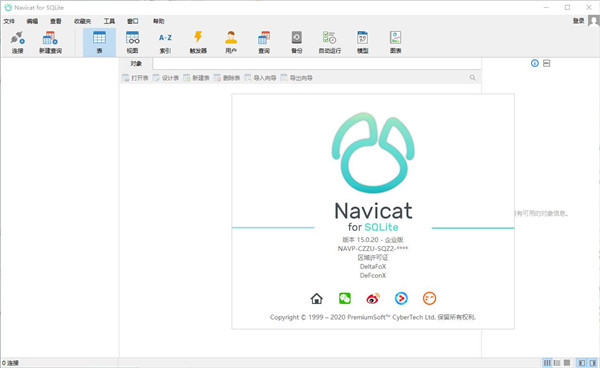Screen dimensions: 600x368
Task: Open the 查看 (View) menu
Action: 55,21
